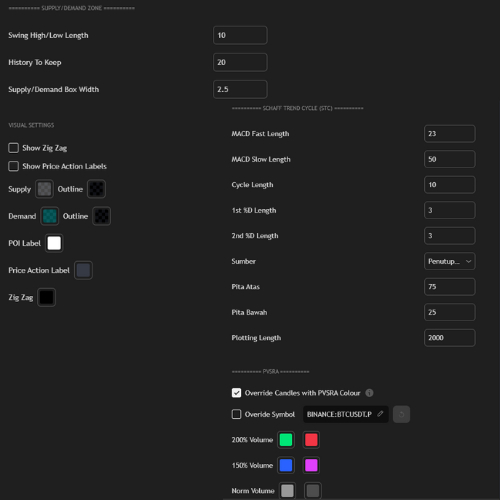Click the Supply/Demand Box Width input field
This screenshot has height=500, width=500.
point(240,89)
